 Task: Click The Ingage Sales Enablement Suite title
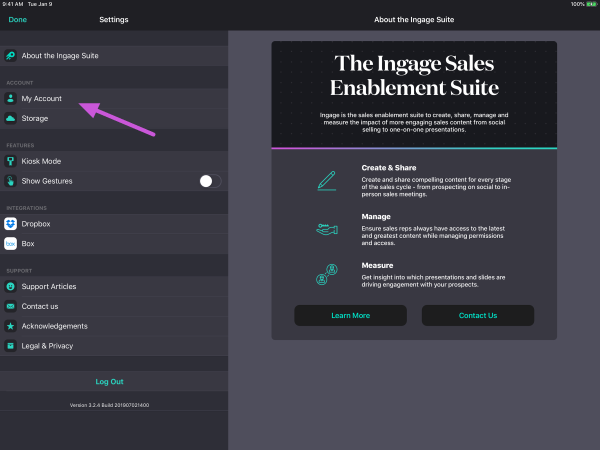click(x=414, y=75)
